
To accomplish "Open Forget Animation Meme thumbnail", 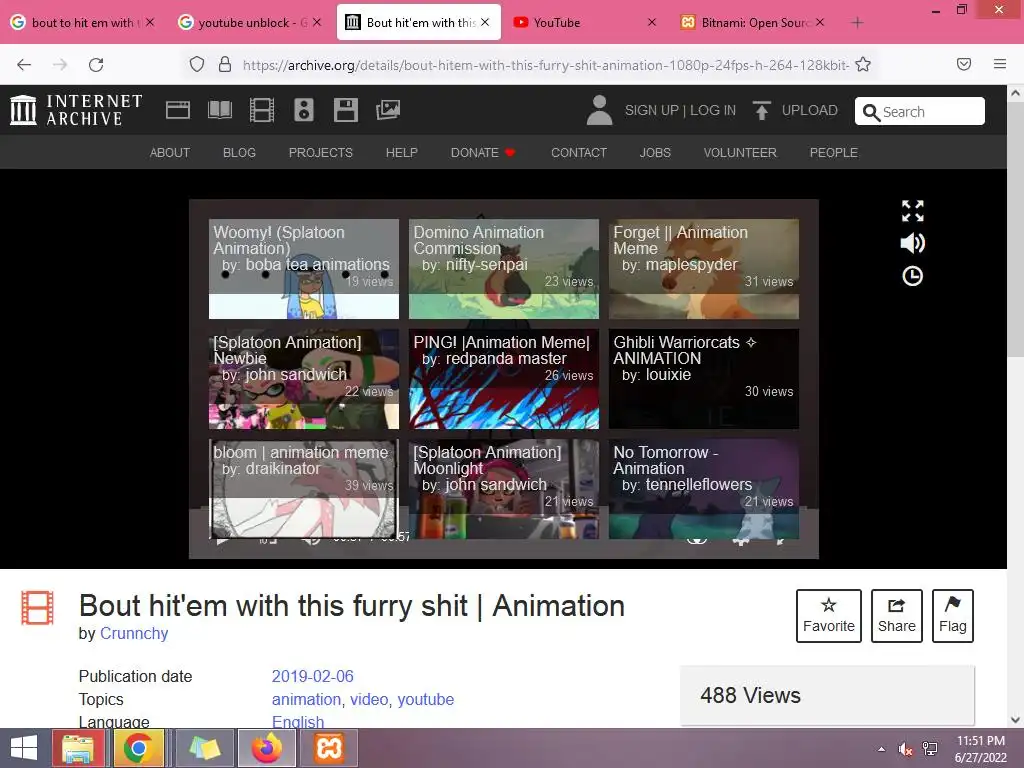I will [x=703, y=269].
